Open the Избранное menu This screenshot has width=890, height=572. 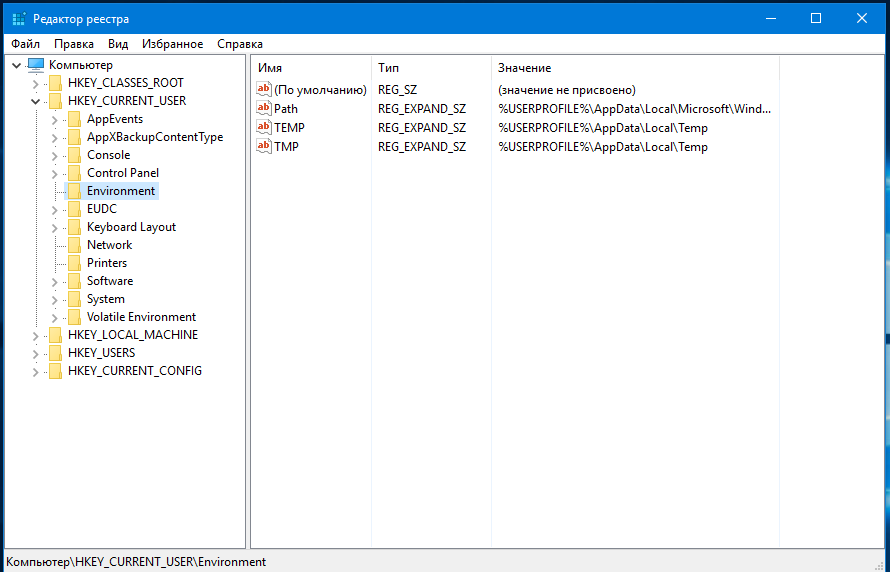(x=172, y=44)
